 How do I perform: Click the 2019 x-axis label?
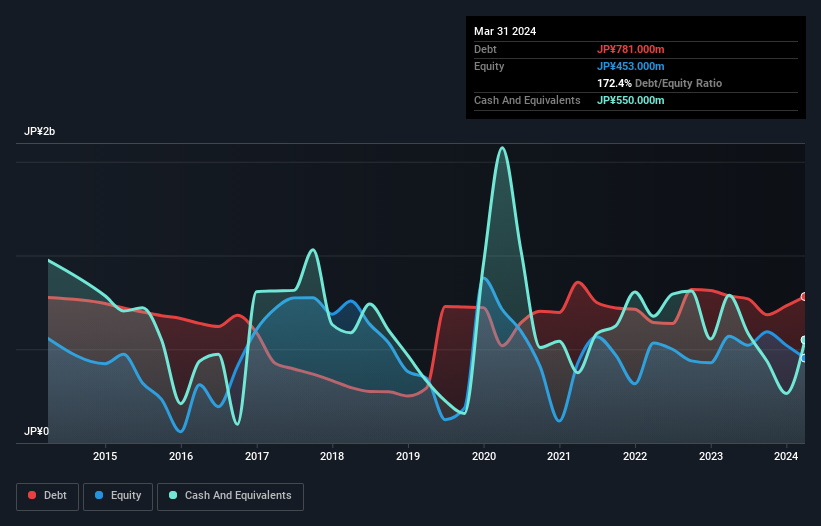408,456
